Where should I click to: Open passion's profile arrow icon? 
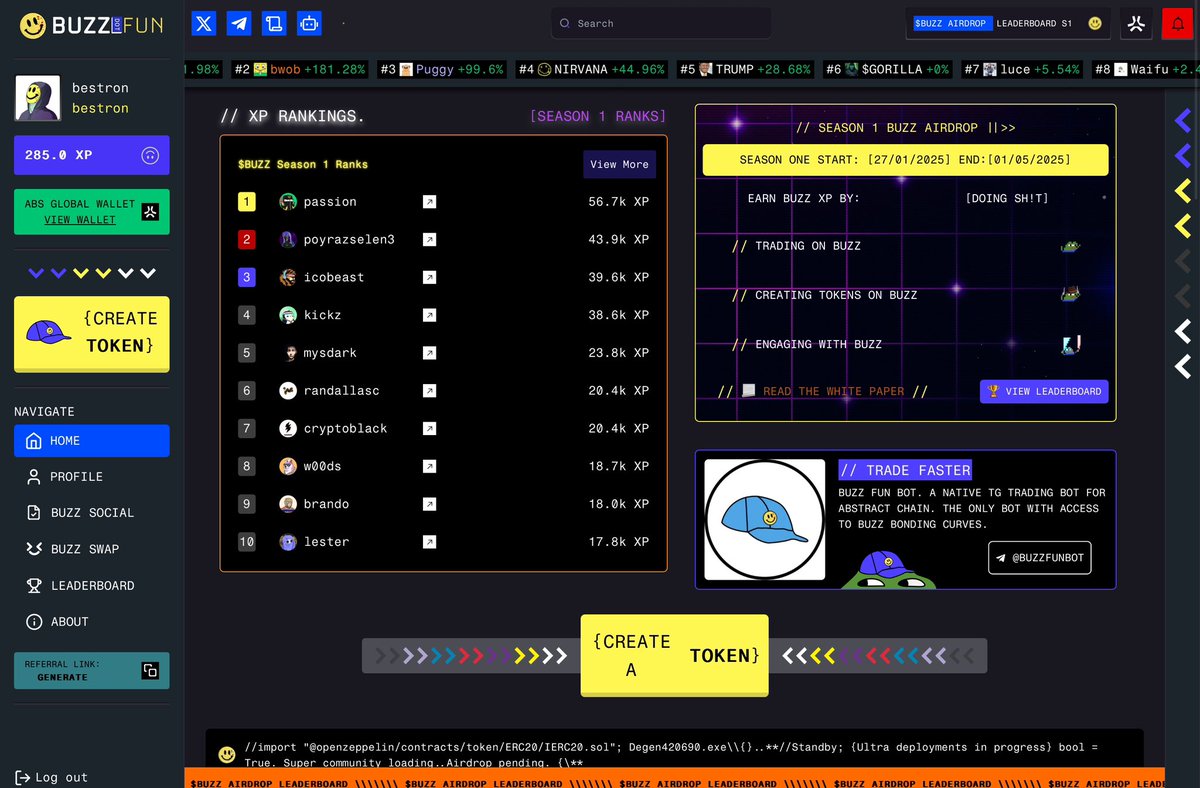pyautogui.click(x=429, y=202)
